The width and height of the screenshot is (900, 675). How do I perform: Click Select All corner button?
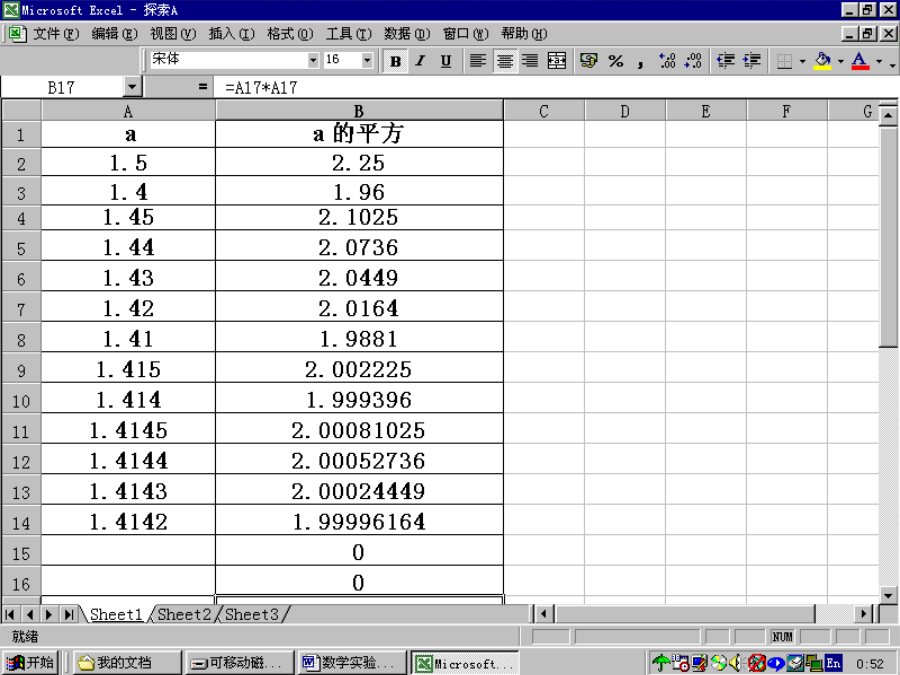pyautogui.click(x=21, y=110)
